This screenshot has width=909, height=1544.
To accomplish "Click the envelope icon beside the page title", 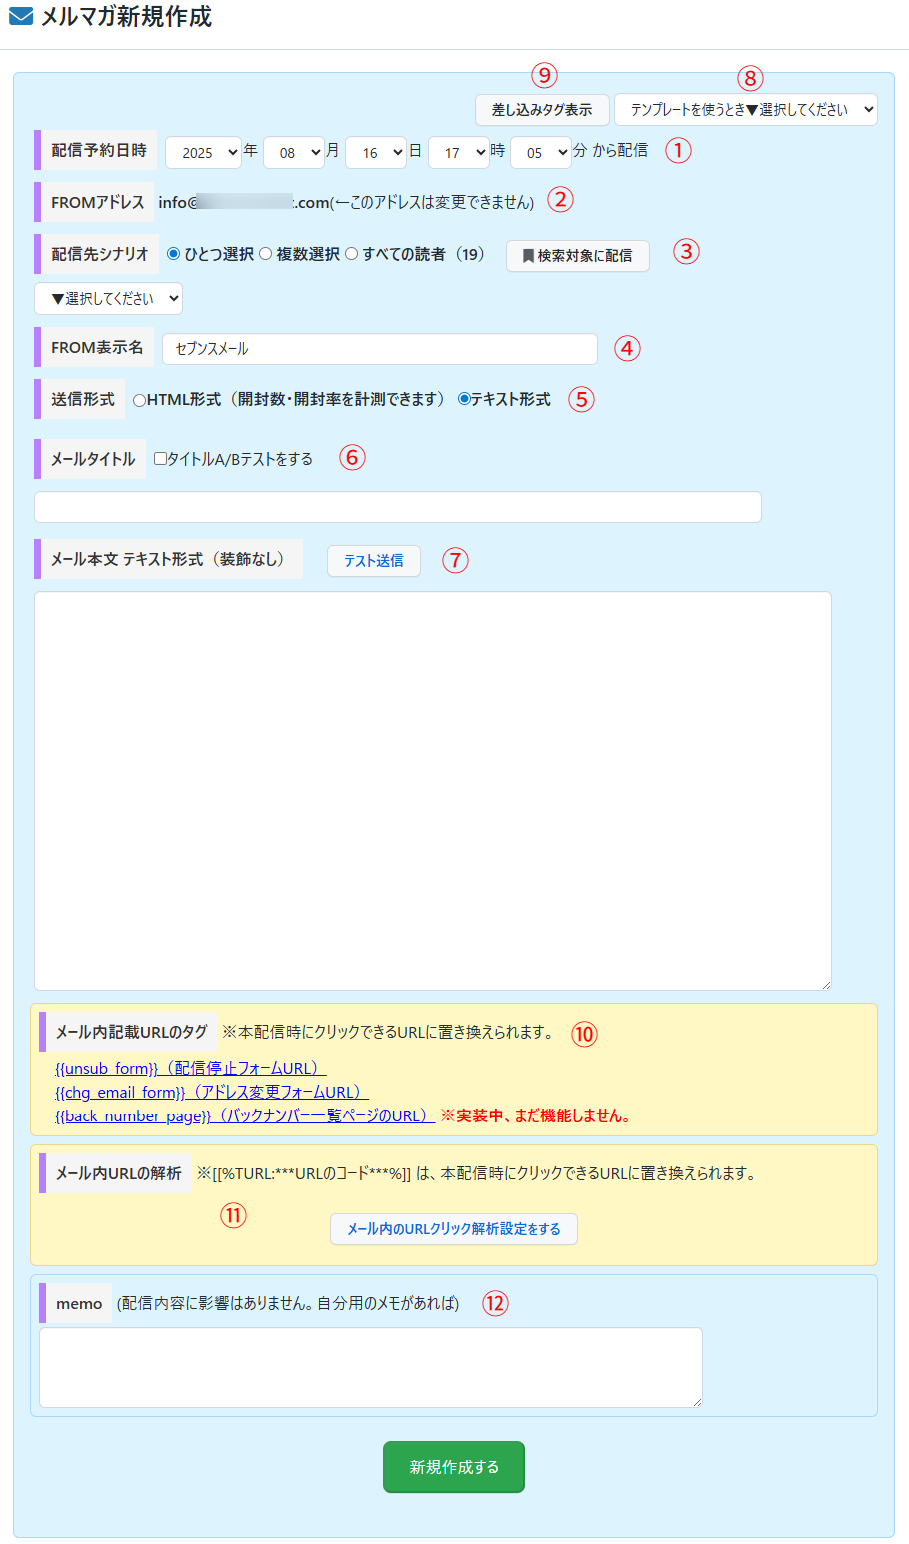I will (x=20, y=17).
